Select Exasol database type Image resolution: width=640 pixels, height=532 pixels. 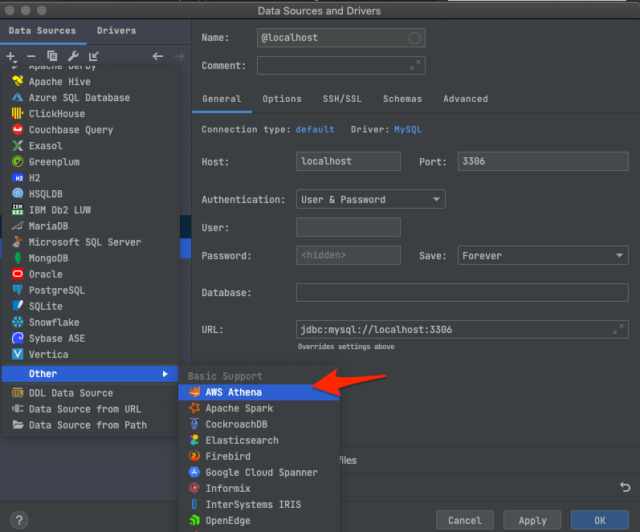pyautogui.click(x=91, y=146)
